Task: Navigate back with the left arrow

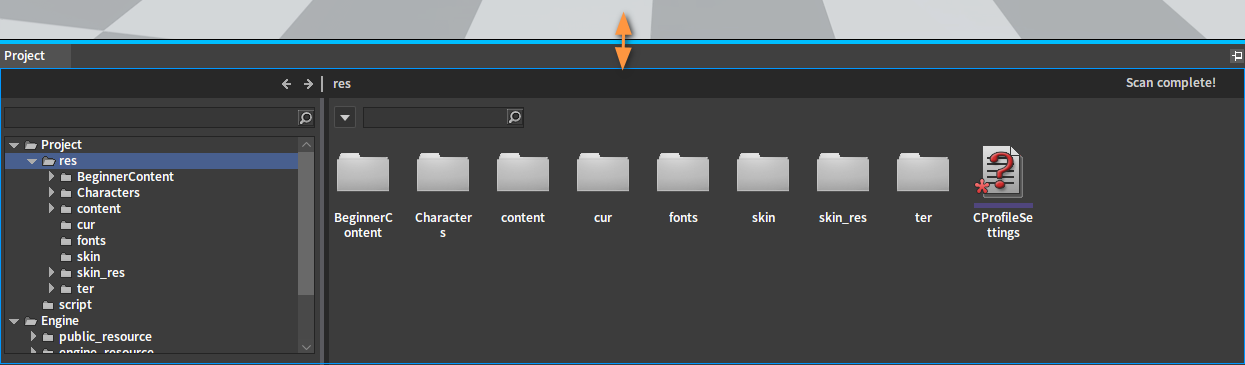Action: pos(287,84)
